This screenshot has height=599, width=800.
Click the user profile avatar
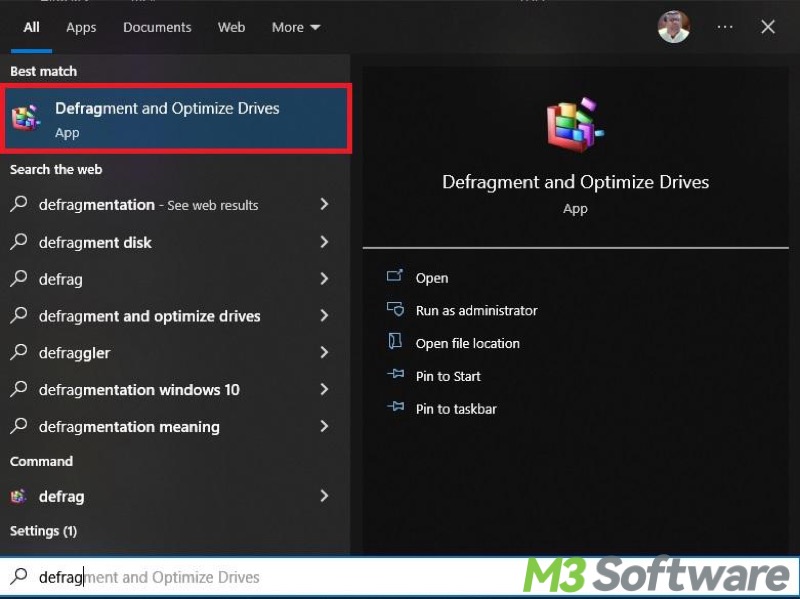coord(674,27)
